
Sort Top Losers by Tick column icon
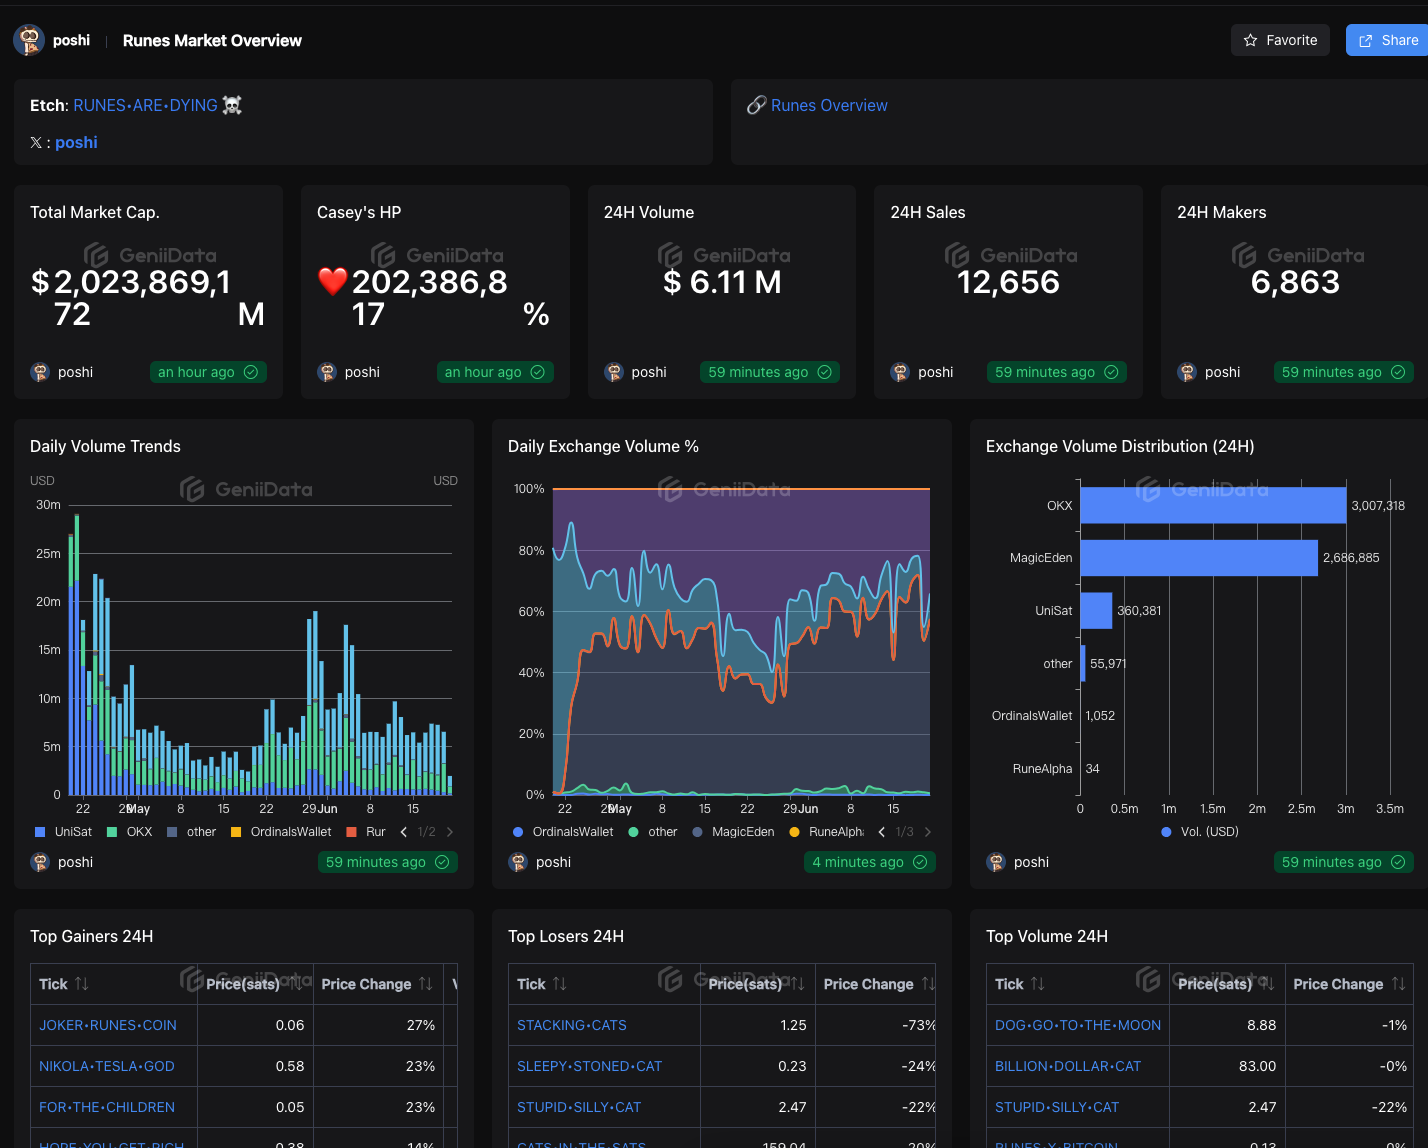[560, 984]
